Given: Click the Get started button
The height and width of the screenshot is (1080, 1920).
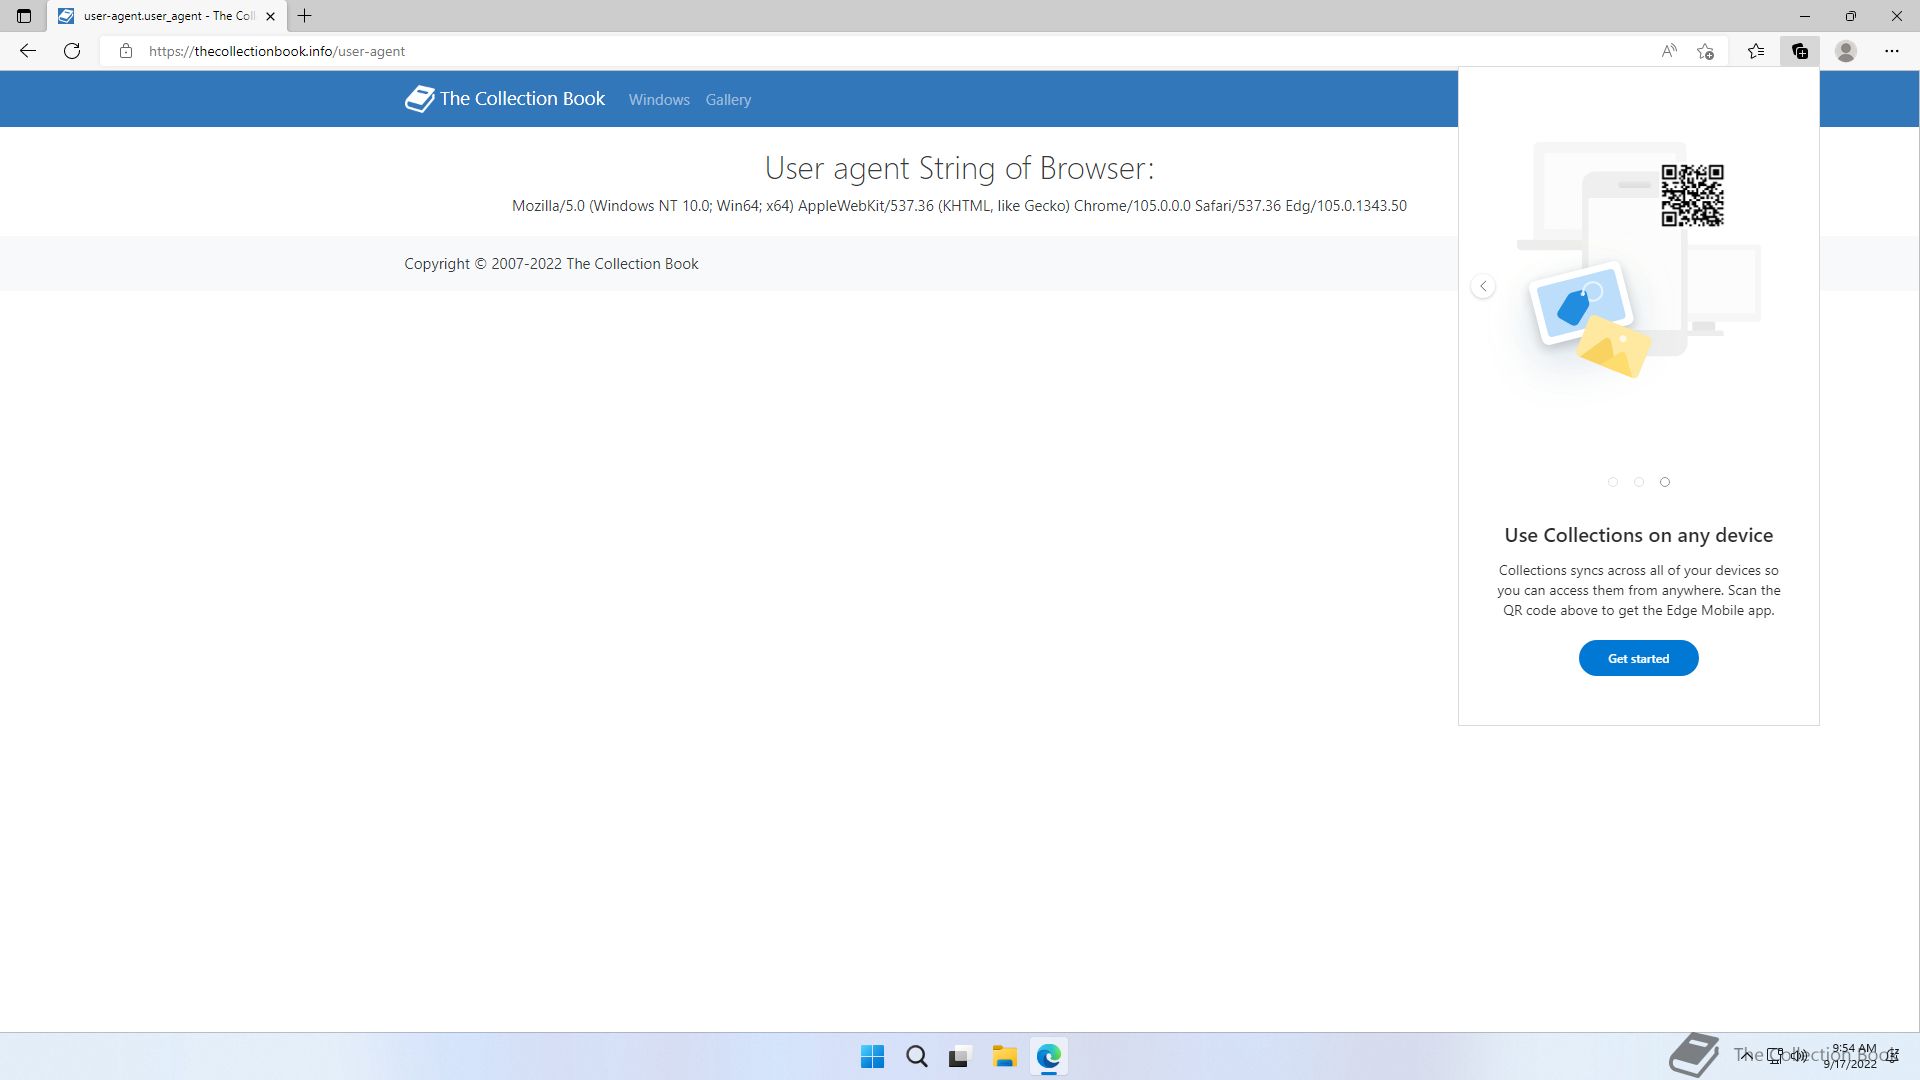Looking at the screenshot, I should tap(1638, 658).
